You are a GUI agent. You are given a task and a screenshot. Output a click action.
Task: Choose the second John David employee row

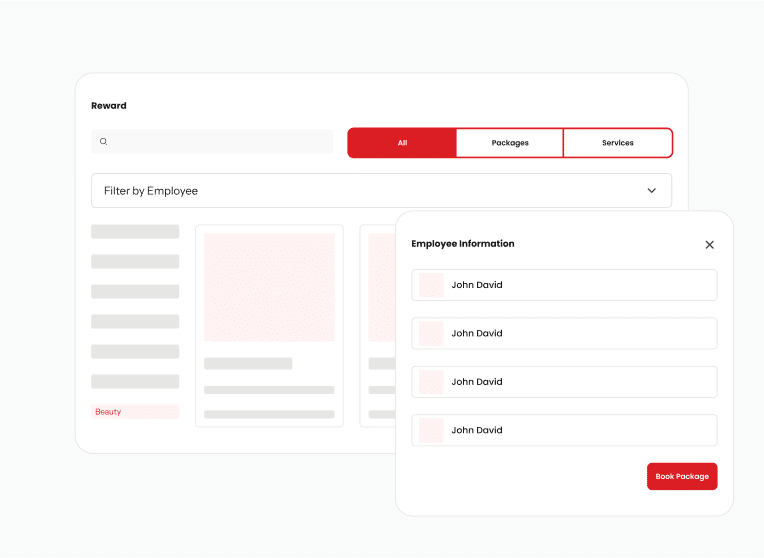point(564,333)
